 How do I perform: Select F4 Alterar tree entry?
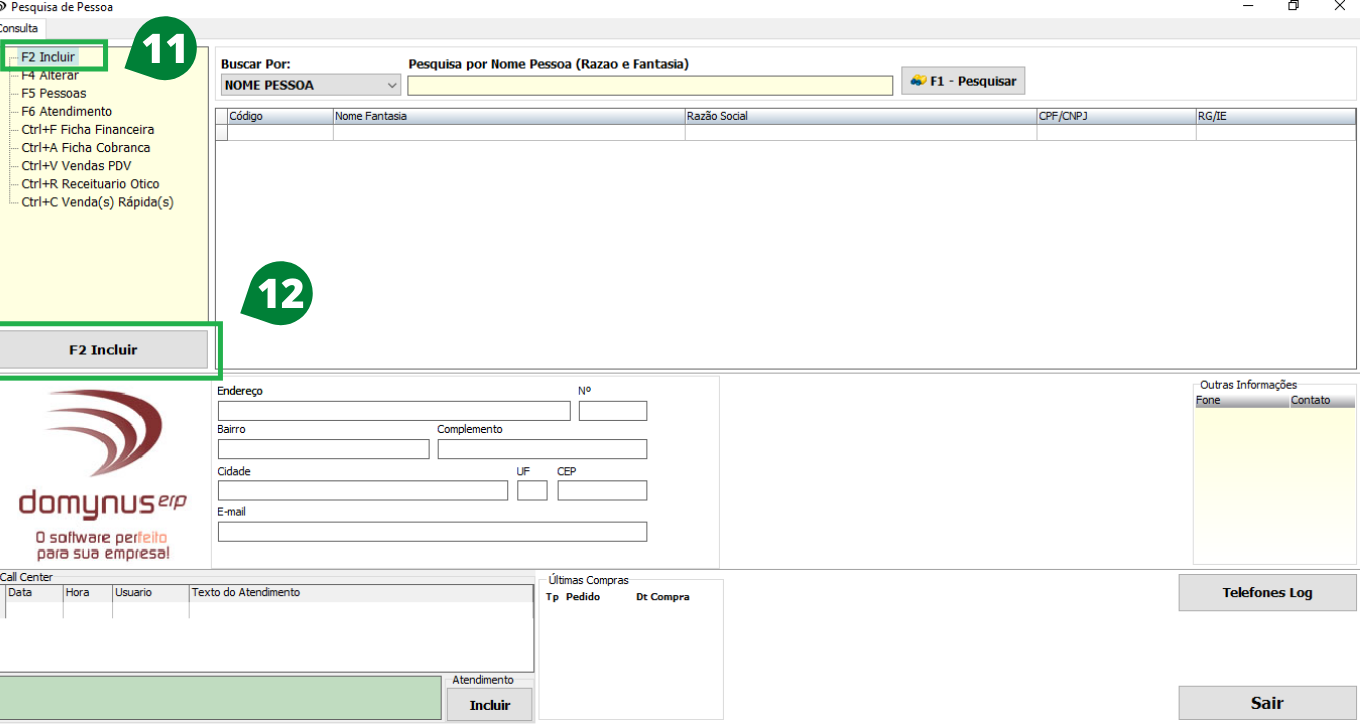click(50, 75)
